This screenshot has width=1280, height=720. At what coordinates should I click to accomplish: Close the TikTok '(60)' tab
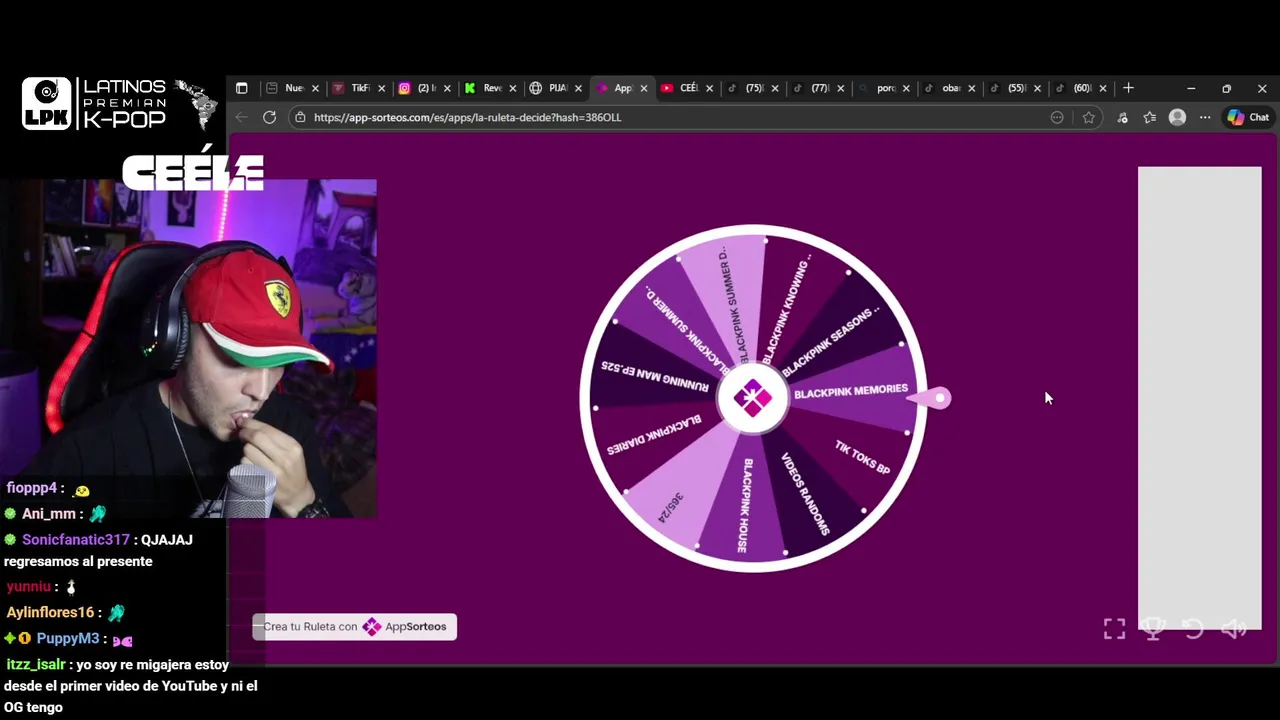click(x=1103, y=88)
